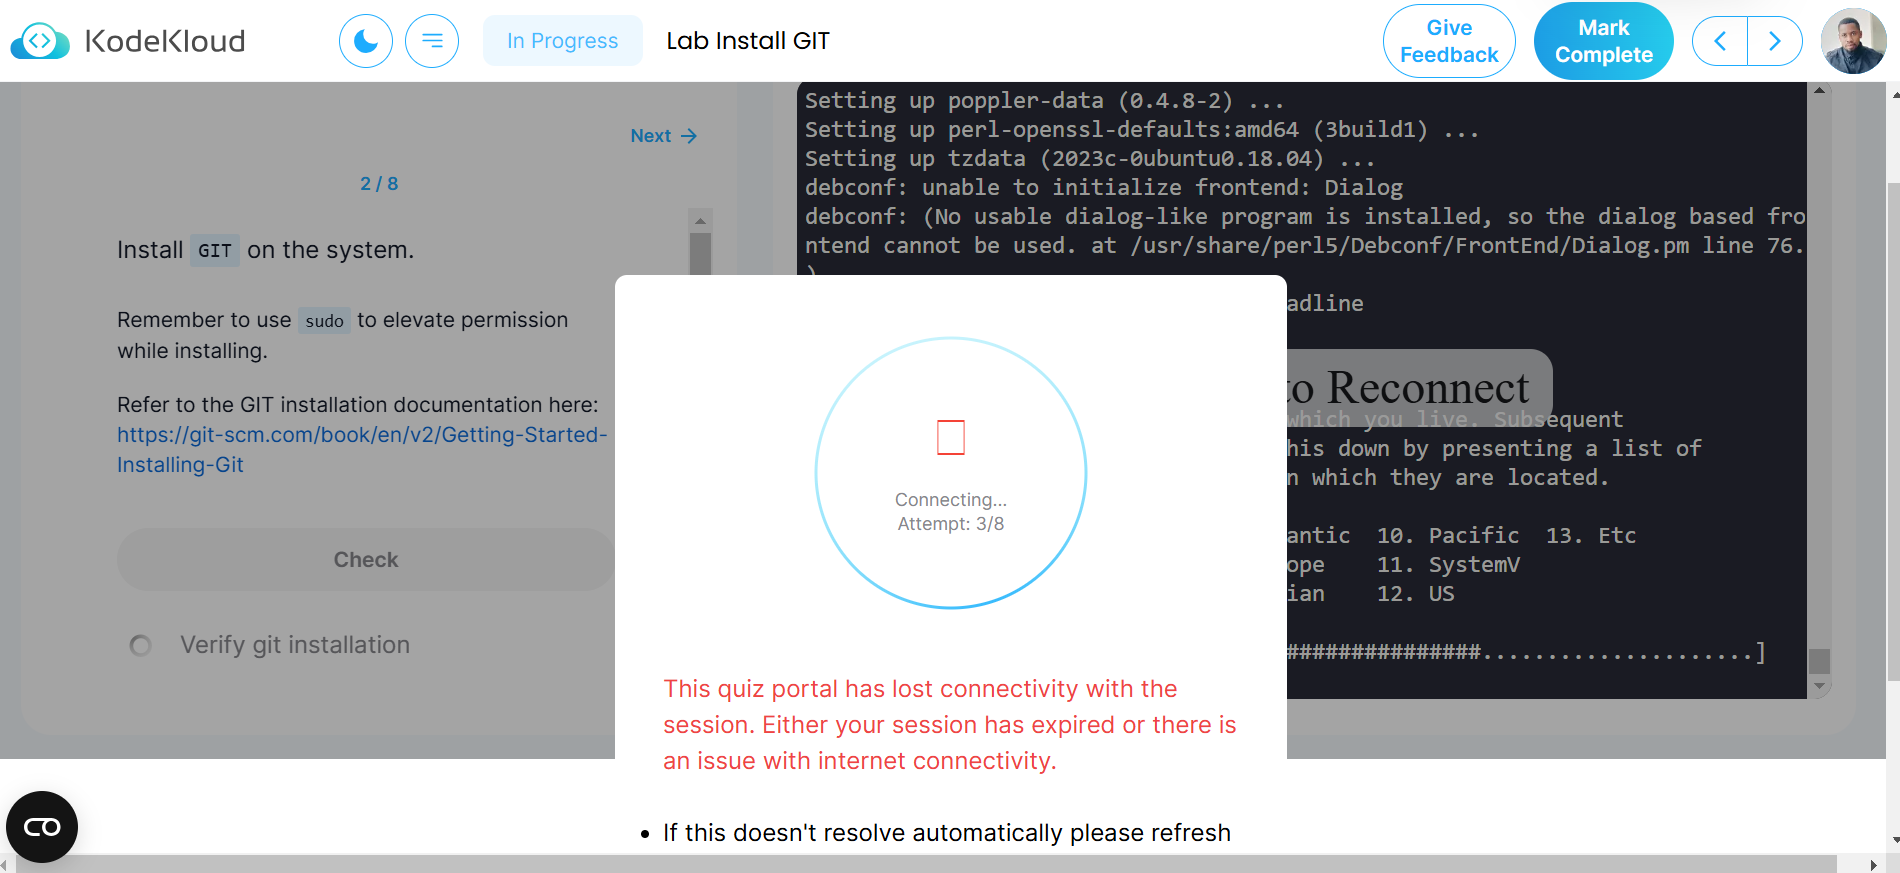Click the terminal scrollbar down arrow
The width and height of the screenshot is (1900, 873).
1820,687
